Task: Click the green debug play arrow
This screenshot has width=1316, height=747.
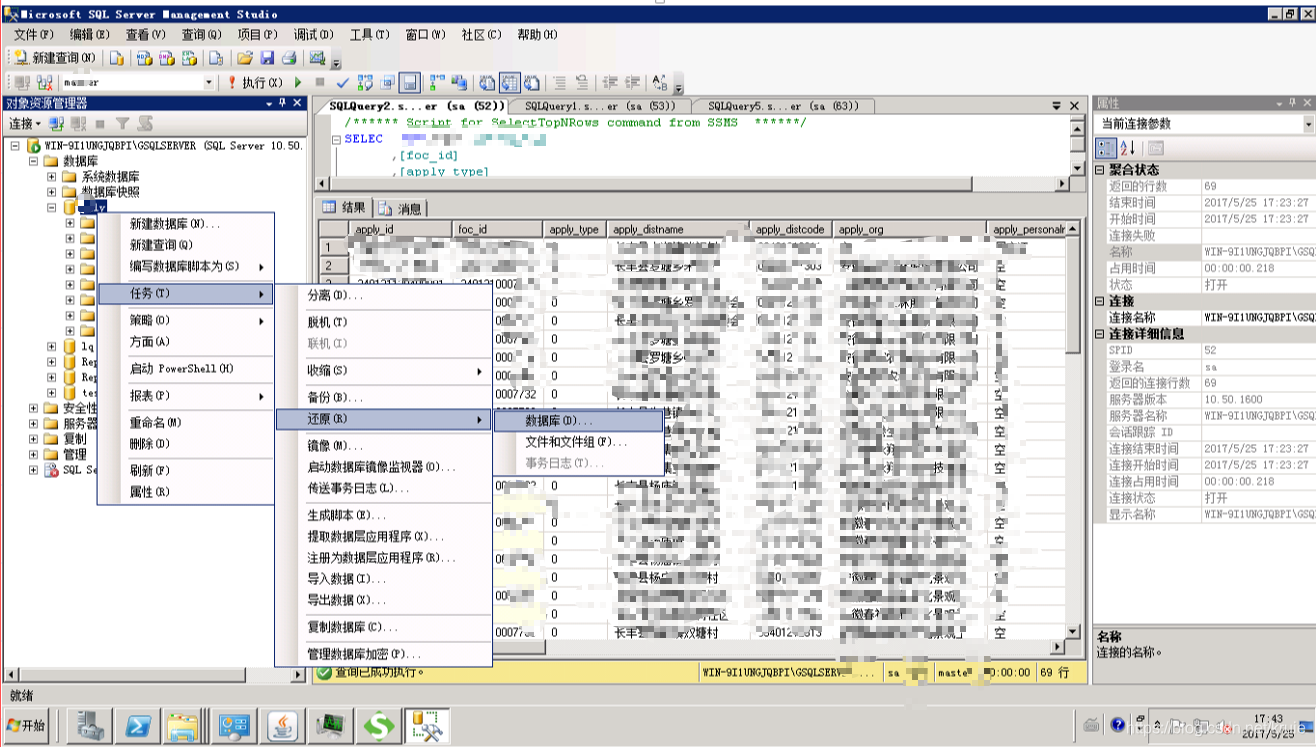Action: (x=298, y=83)
